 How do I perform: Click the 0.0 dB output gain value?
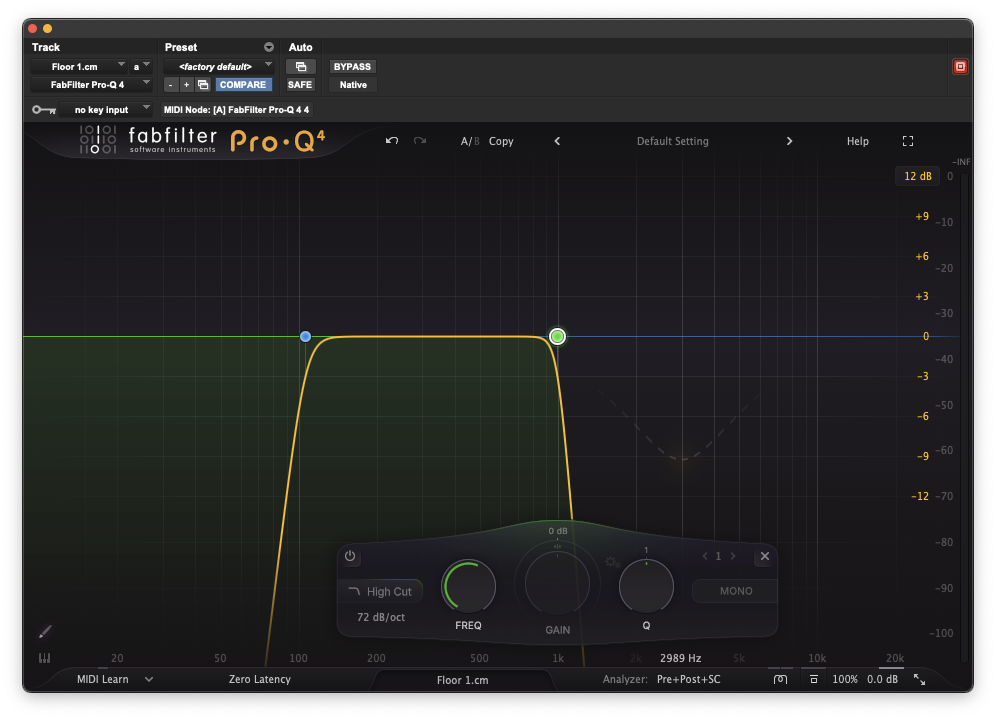[882, 679]
